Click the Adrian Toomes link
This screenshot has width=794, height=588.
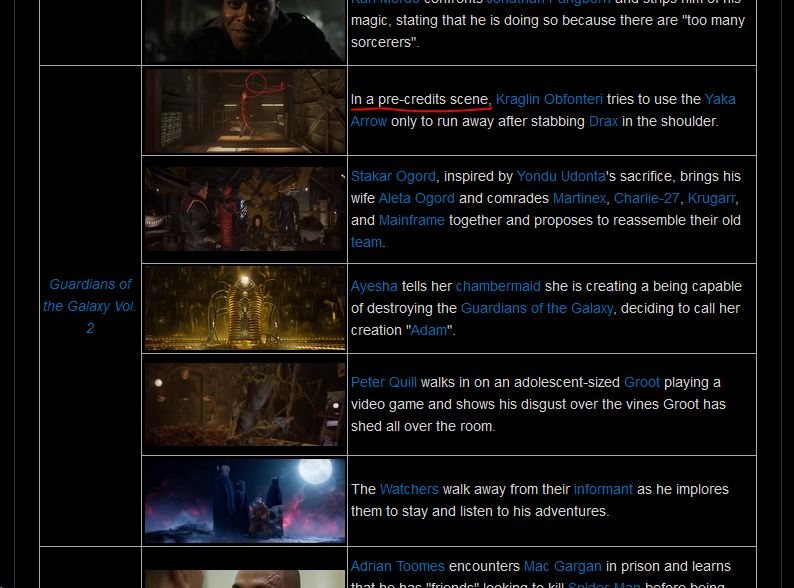397,566
